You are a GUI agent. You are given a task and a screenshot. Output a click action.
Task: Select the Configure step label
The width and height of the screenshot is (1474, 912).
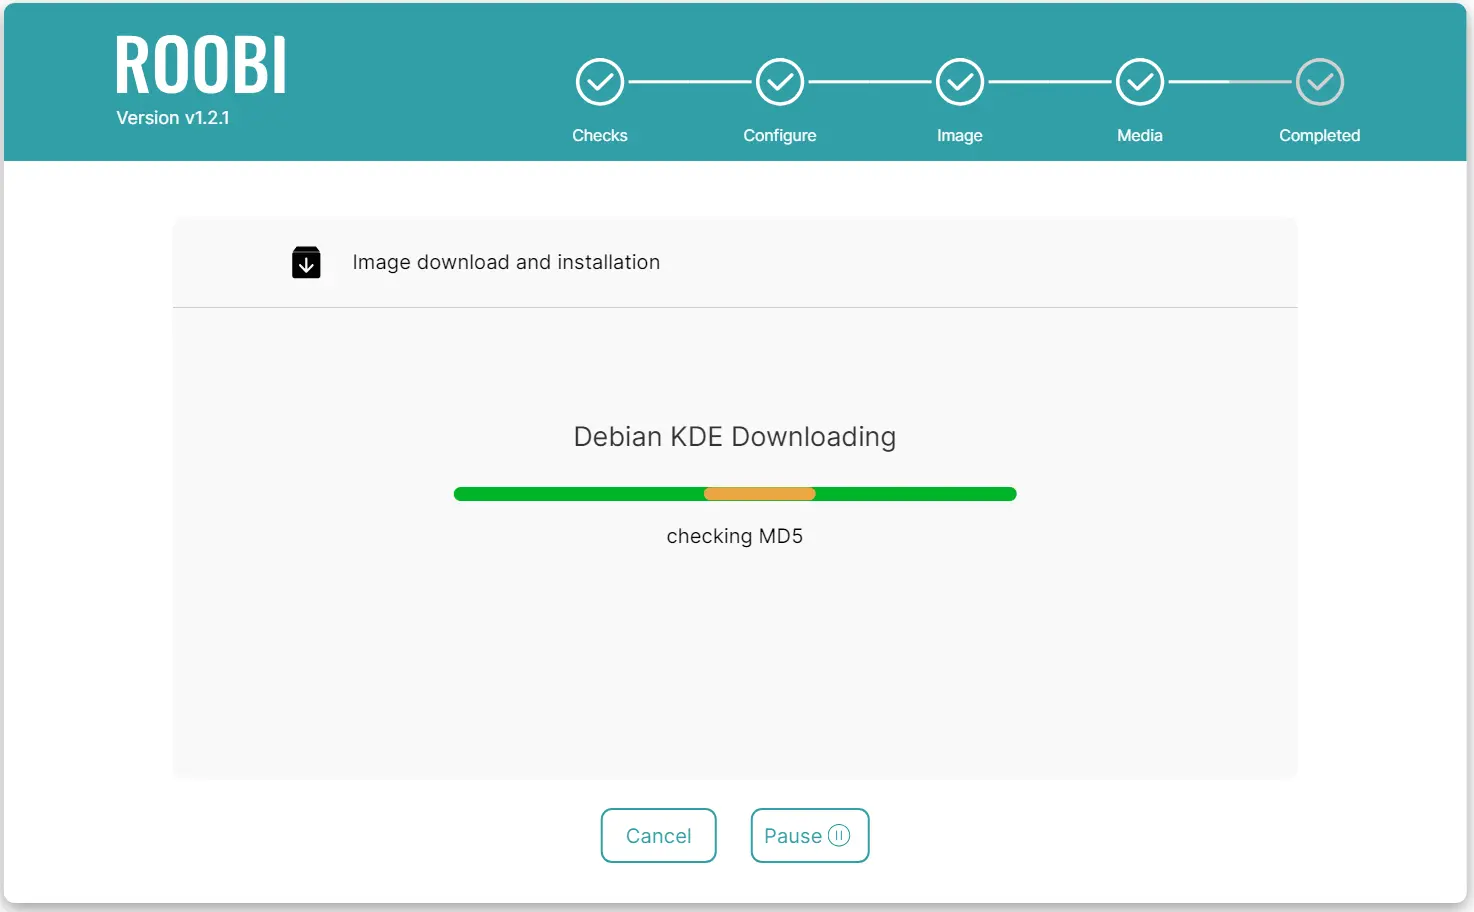click(x=780, y=135)
